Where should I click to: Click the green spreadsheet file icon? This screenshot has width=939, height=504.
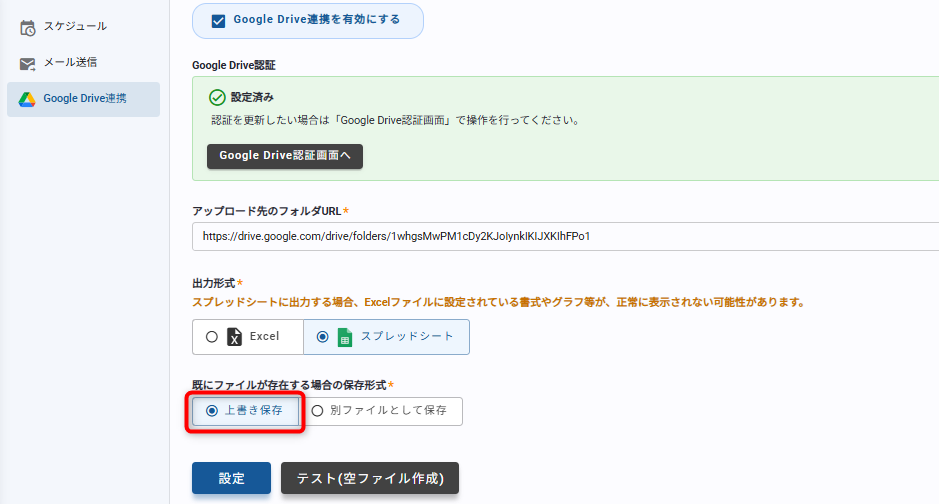point(345,337)
